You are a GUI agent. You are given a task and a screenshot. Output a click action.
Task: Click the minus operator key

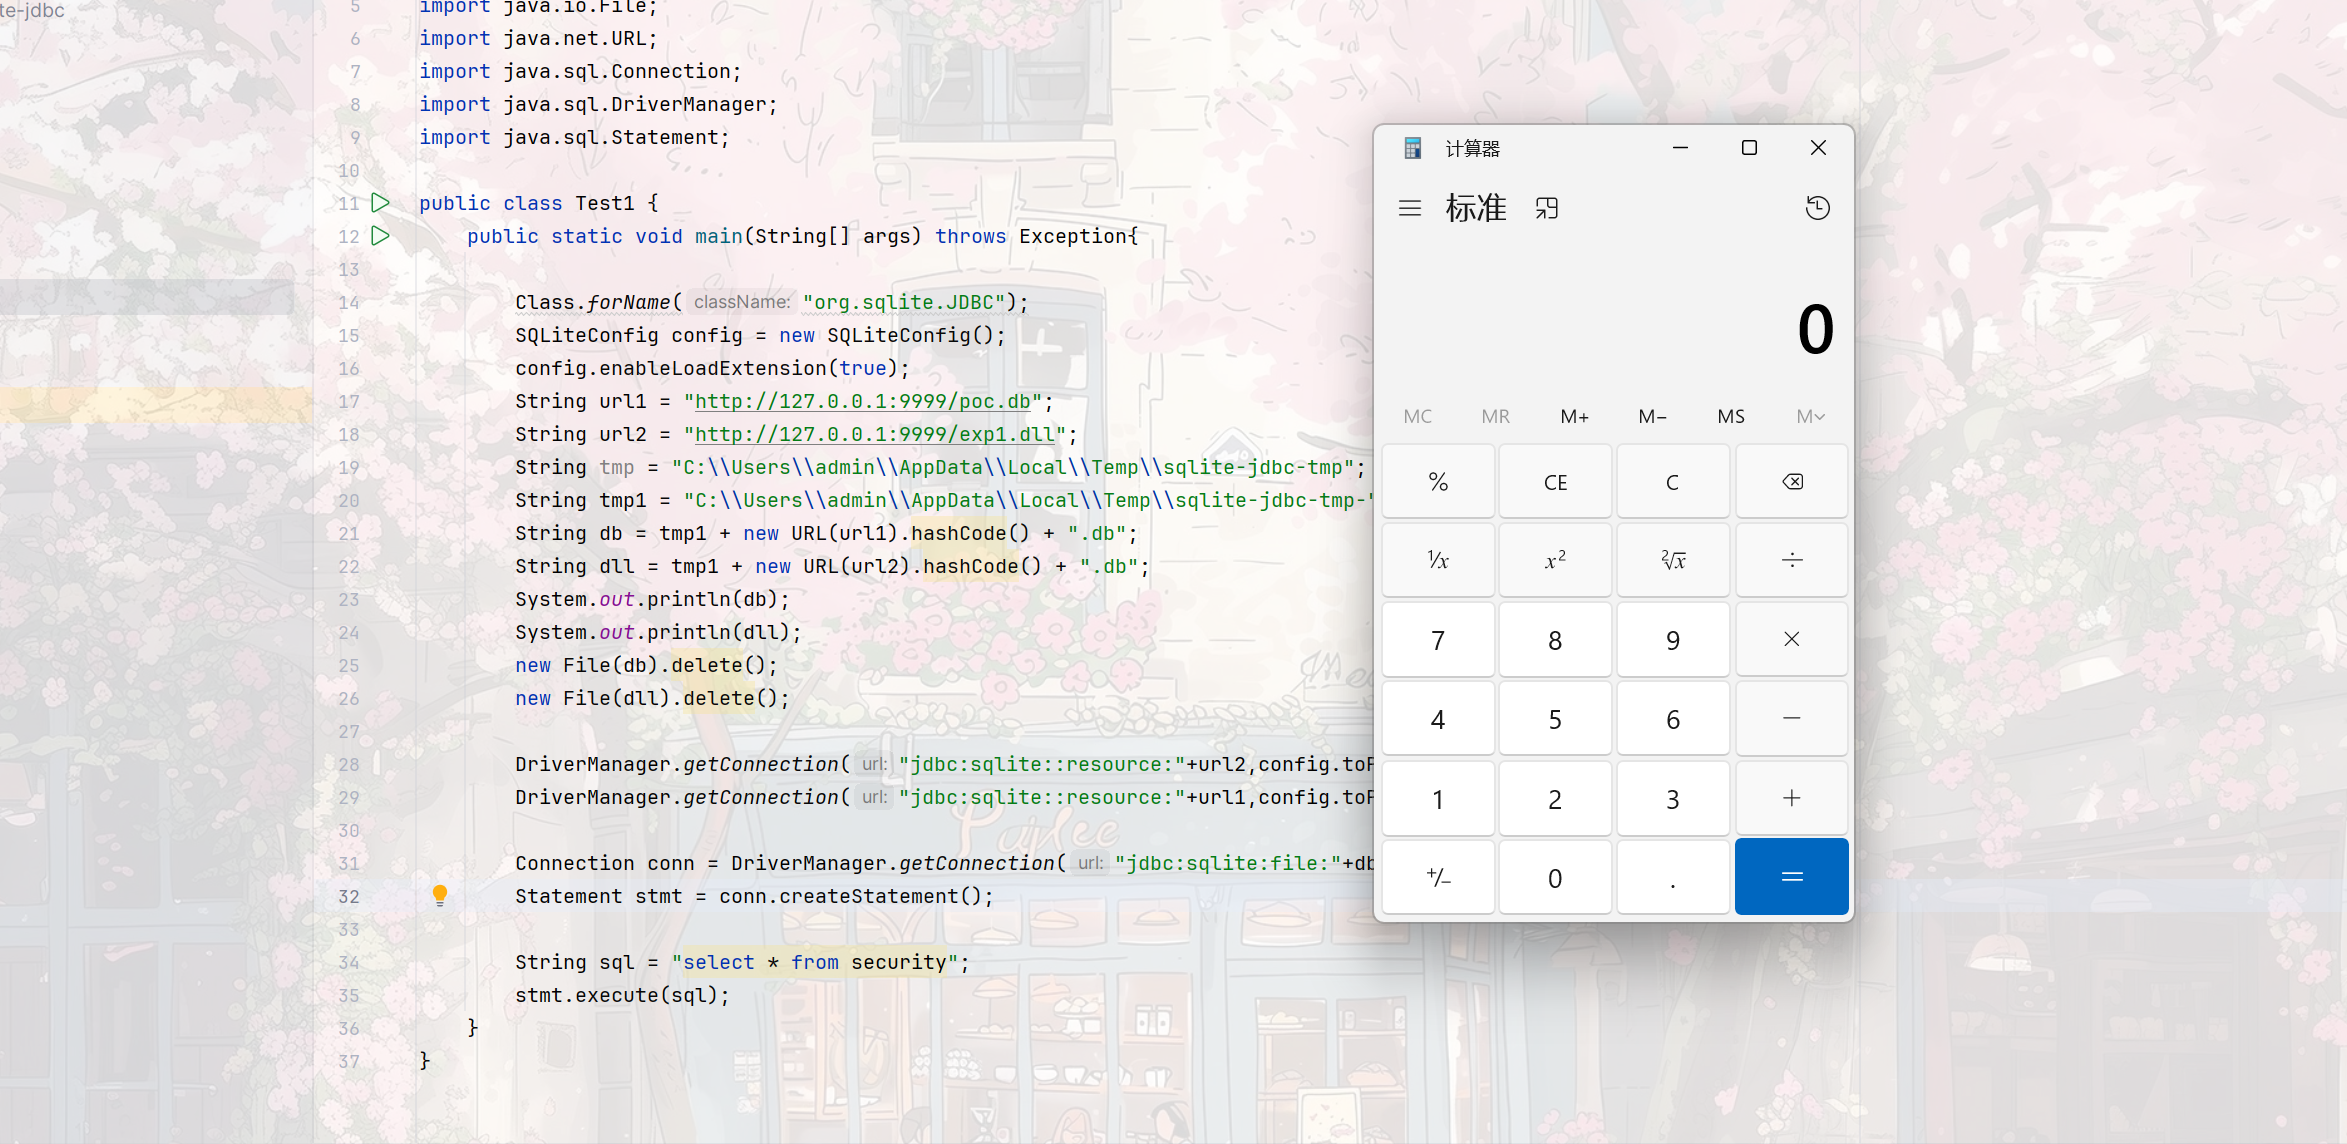[x=1792, y=718]
